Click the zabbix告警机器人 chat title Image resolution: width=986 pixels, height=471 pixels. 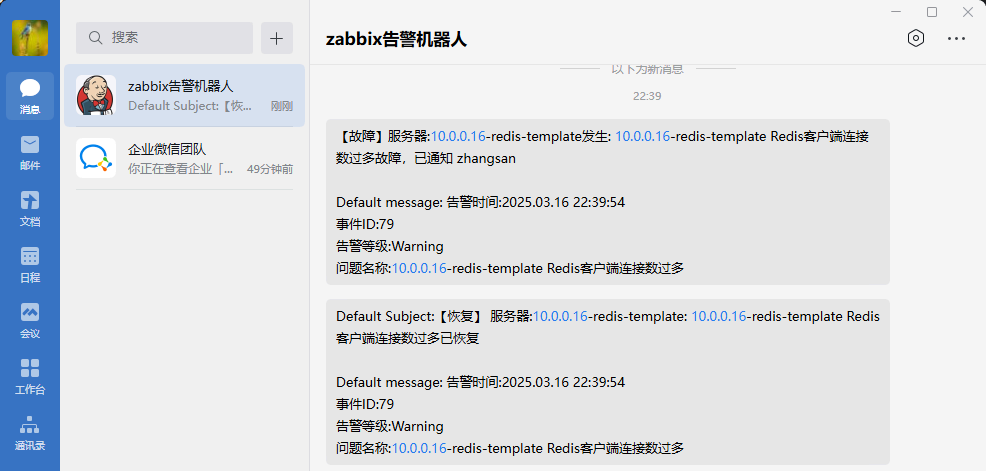pyautogui.click(x=396, y=39)
